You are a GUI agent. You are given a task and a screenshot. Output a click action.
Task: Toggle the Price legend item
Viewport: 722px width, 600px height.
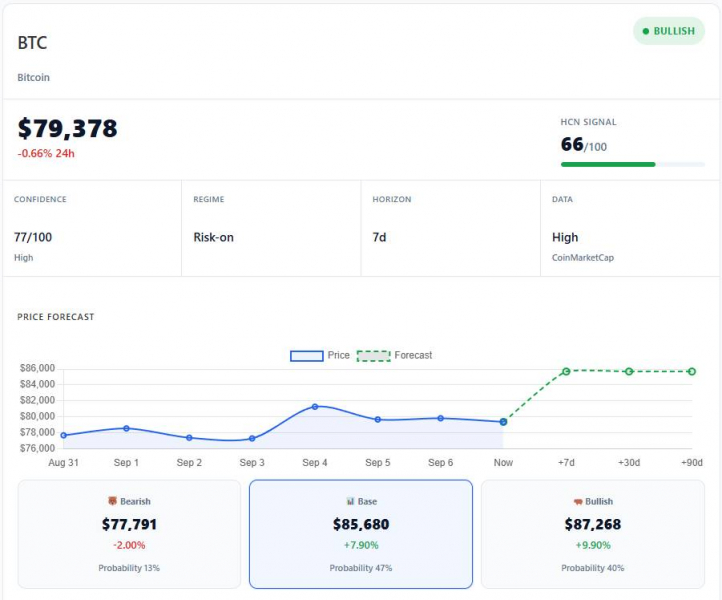tap(320, 355)
